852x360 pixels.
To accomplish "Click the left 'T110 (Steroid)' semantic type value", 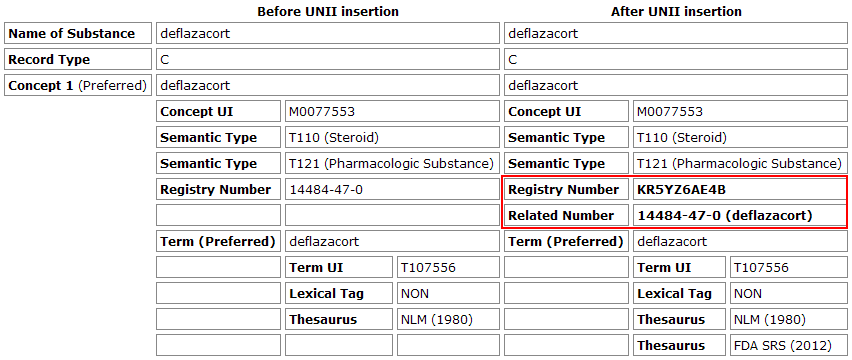I will 392,137.
